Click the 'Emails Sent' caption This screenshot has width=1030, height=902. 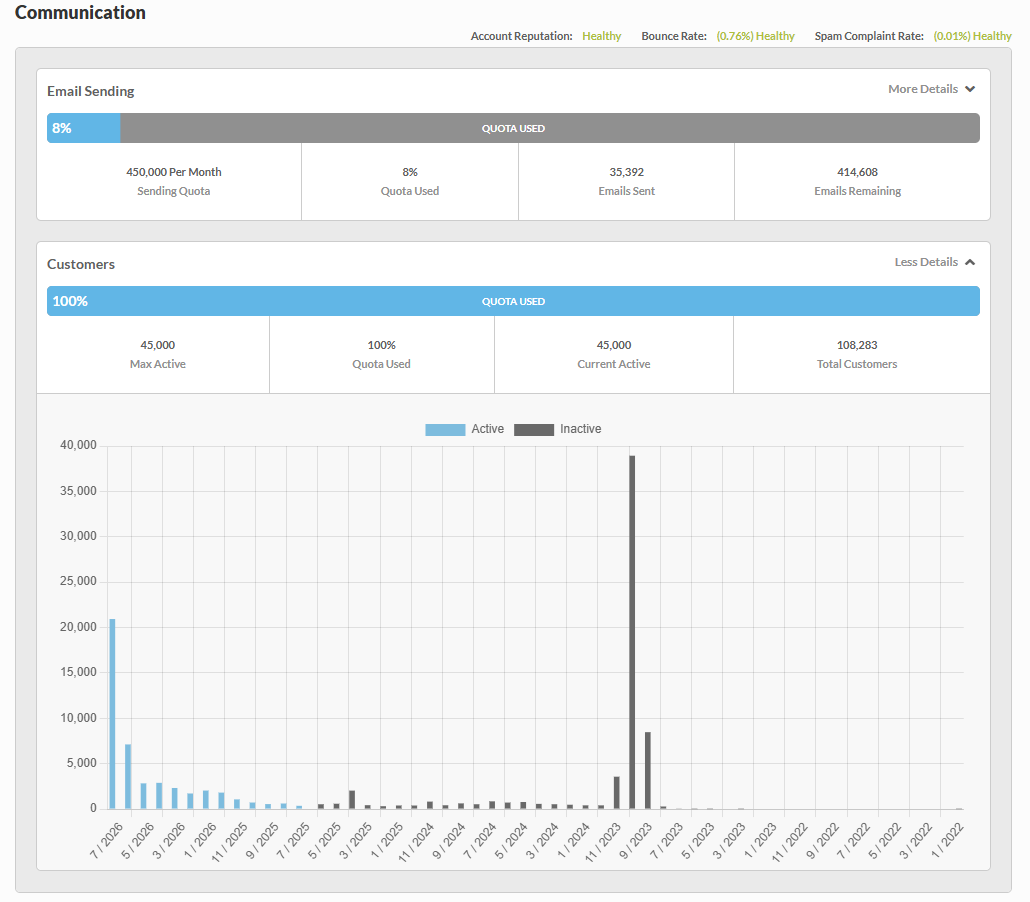pyautogui.click(x=627, y=191)
